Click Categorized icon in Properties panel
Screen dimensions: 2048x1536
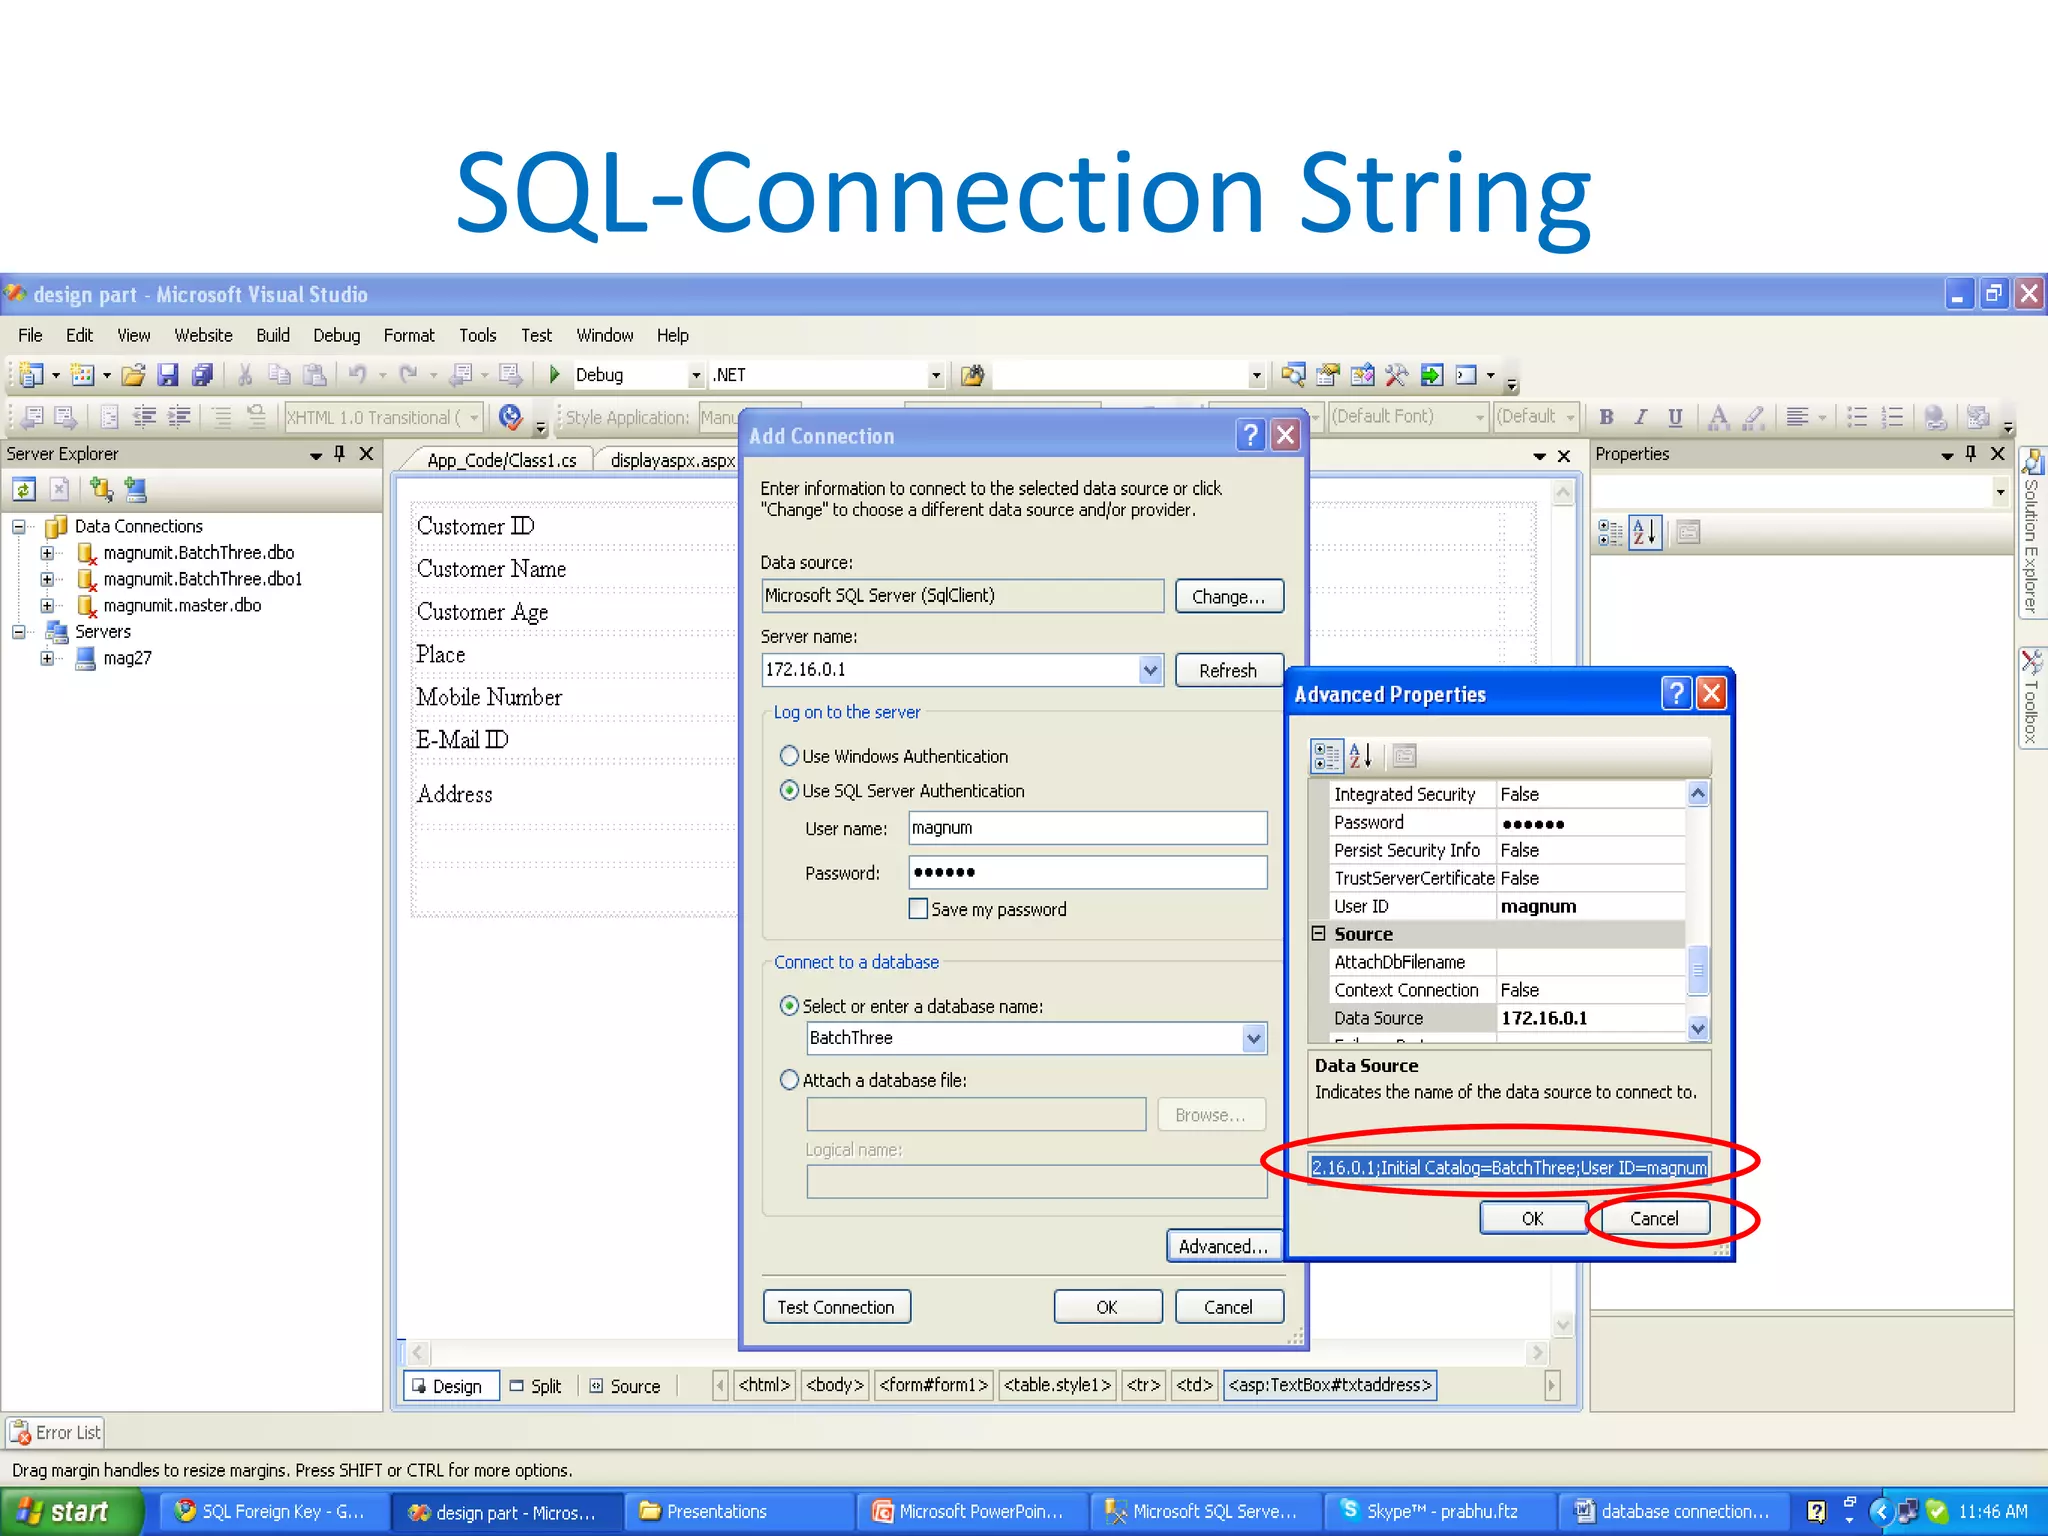[1610, 532]
